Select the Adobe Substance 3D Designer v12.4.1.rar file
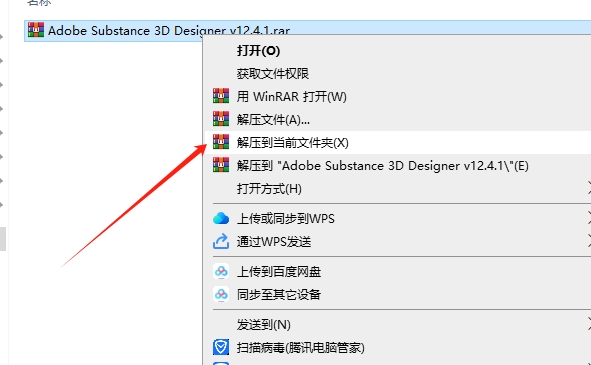The width and height of the screenshot is (591, 365). coord(169,31)
